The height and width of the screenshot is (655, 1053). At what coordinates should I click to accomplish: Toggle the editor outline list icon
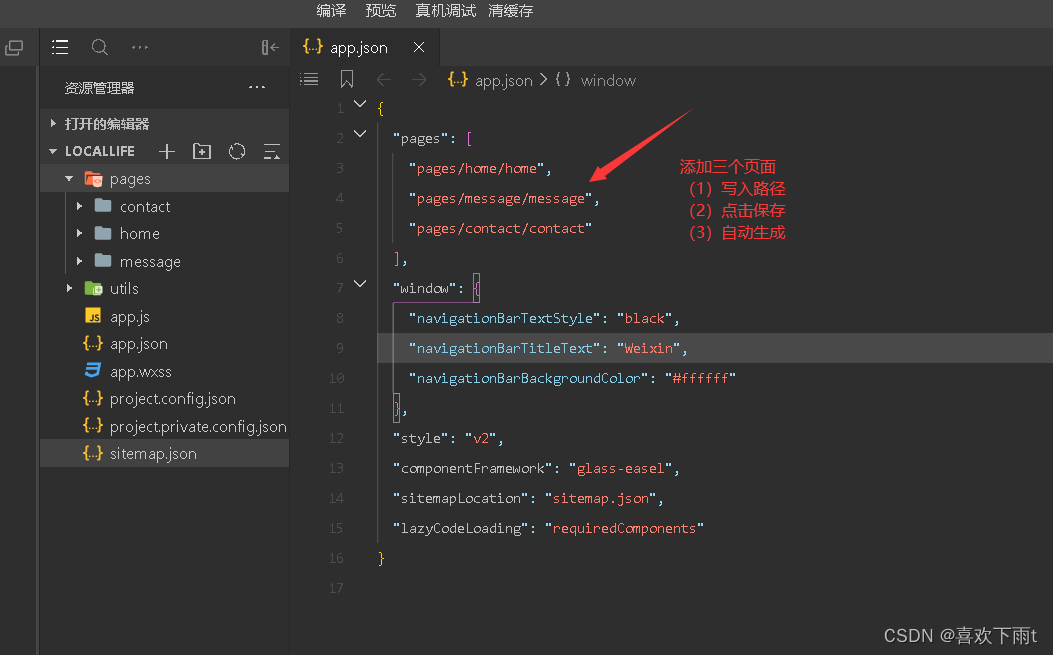click(x=309, y=80)
